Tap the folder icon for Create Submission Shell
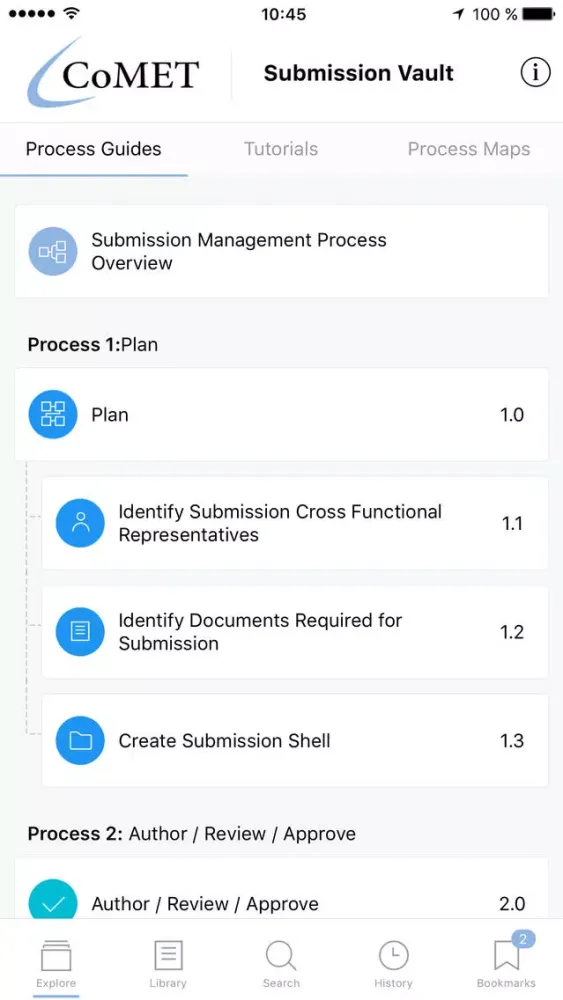Screen dimensions: 563x1000 point(80,740)
